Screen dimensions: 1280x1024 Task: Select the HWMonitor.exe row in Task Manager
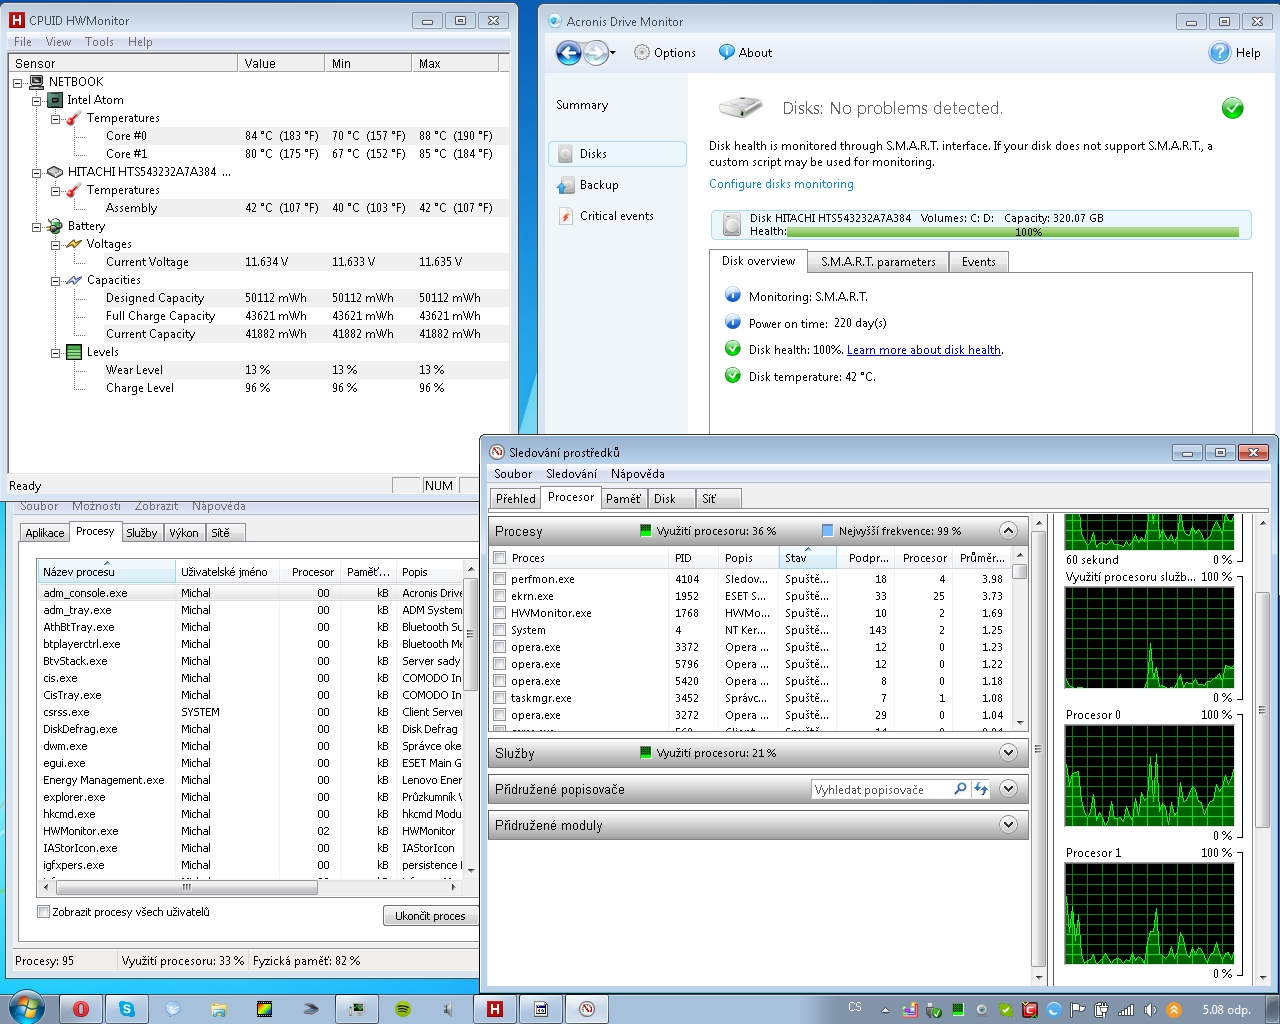click(250, 831)
